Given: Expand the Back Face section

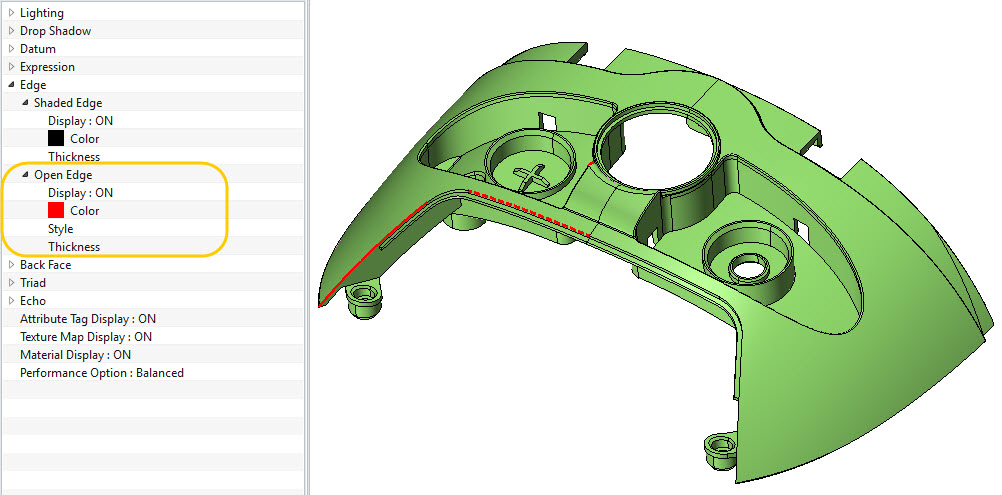Looking at the screenshot, I should pos(12,264).
